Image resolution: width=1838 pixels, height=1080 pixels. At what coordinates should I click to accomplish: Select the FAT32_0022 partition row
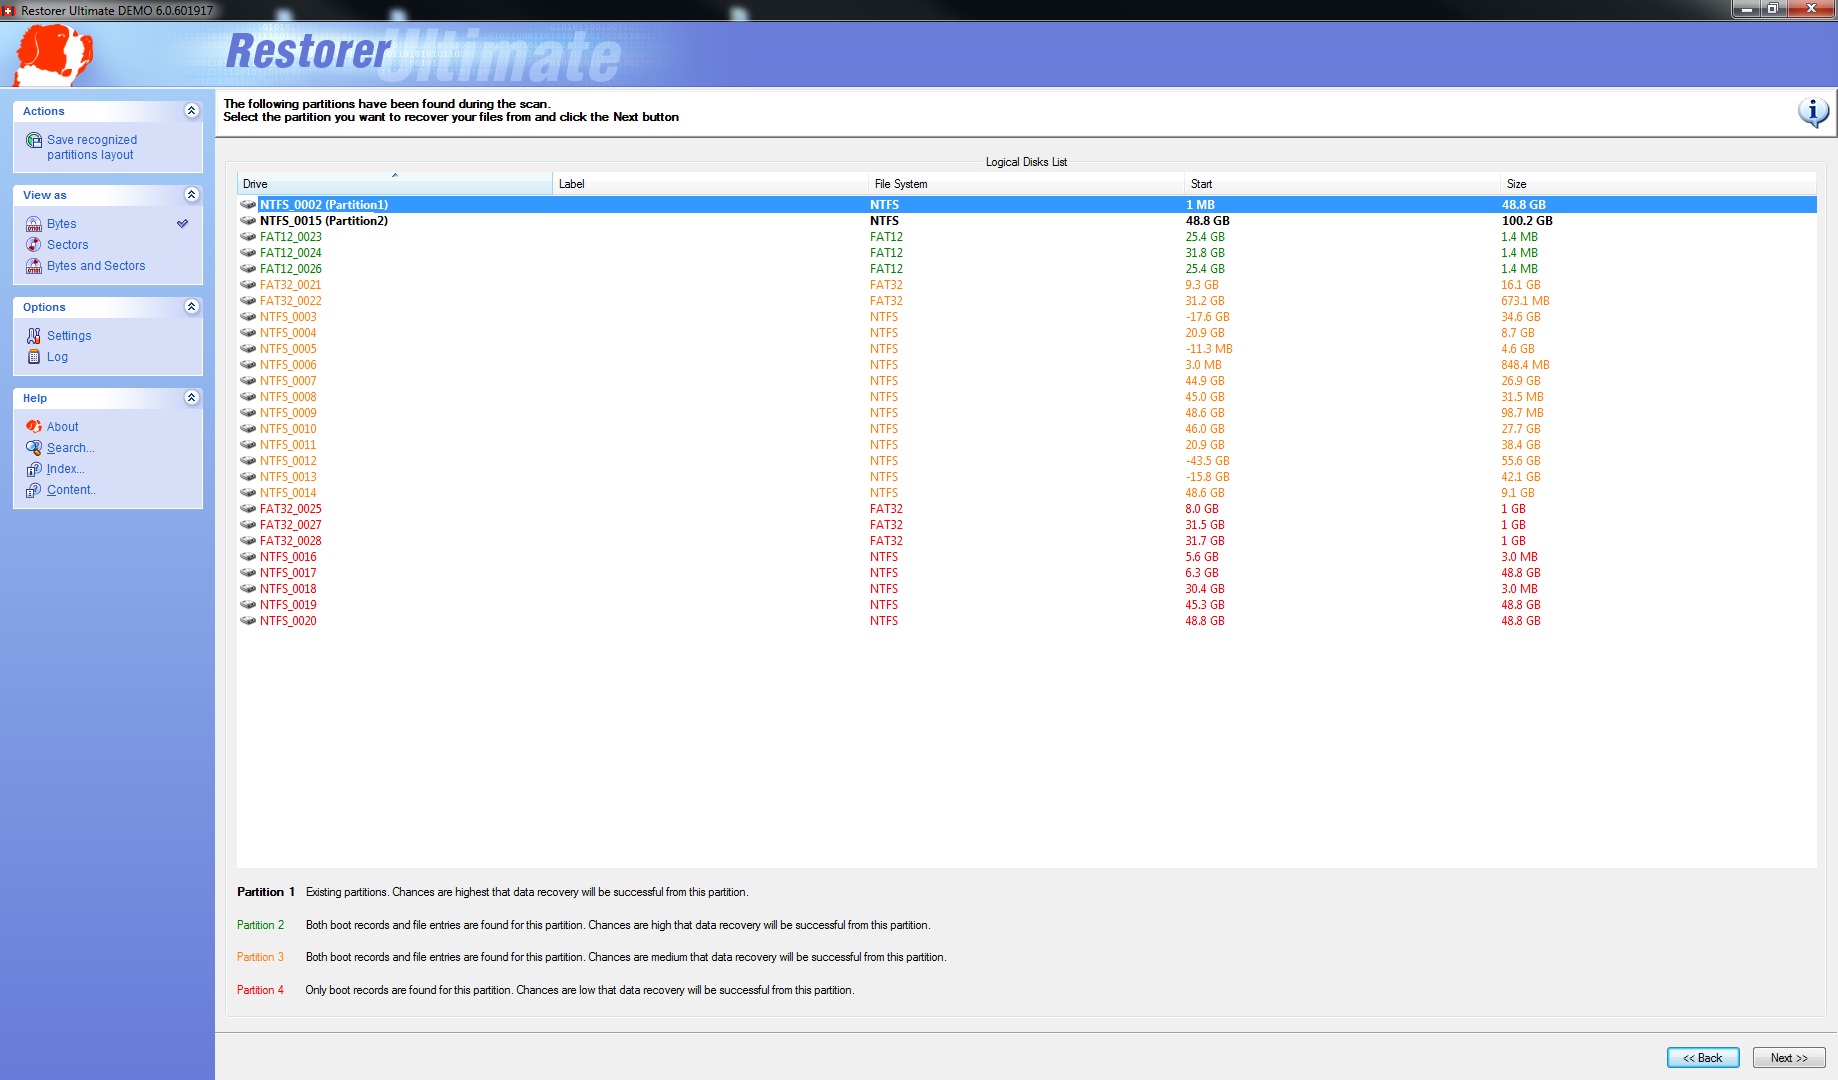[1027, 301]
